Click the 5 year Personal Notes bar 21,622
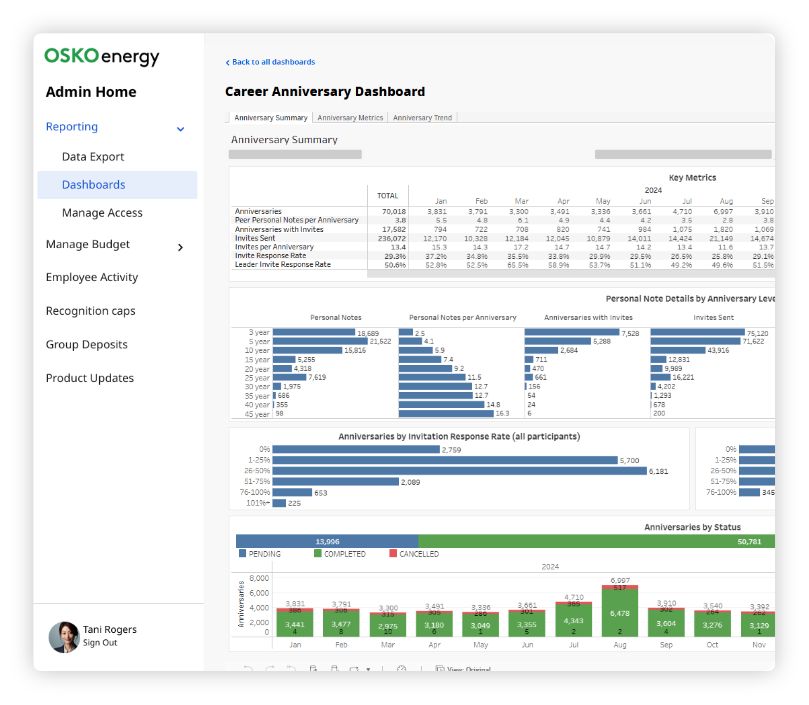The width and height of the screenshot is (809, 705). (x=320, y=341)
